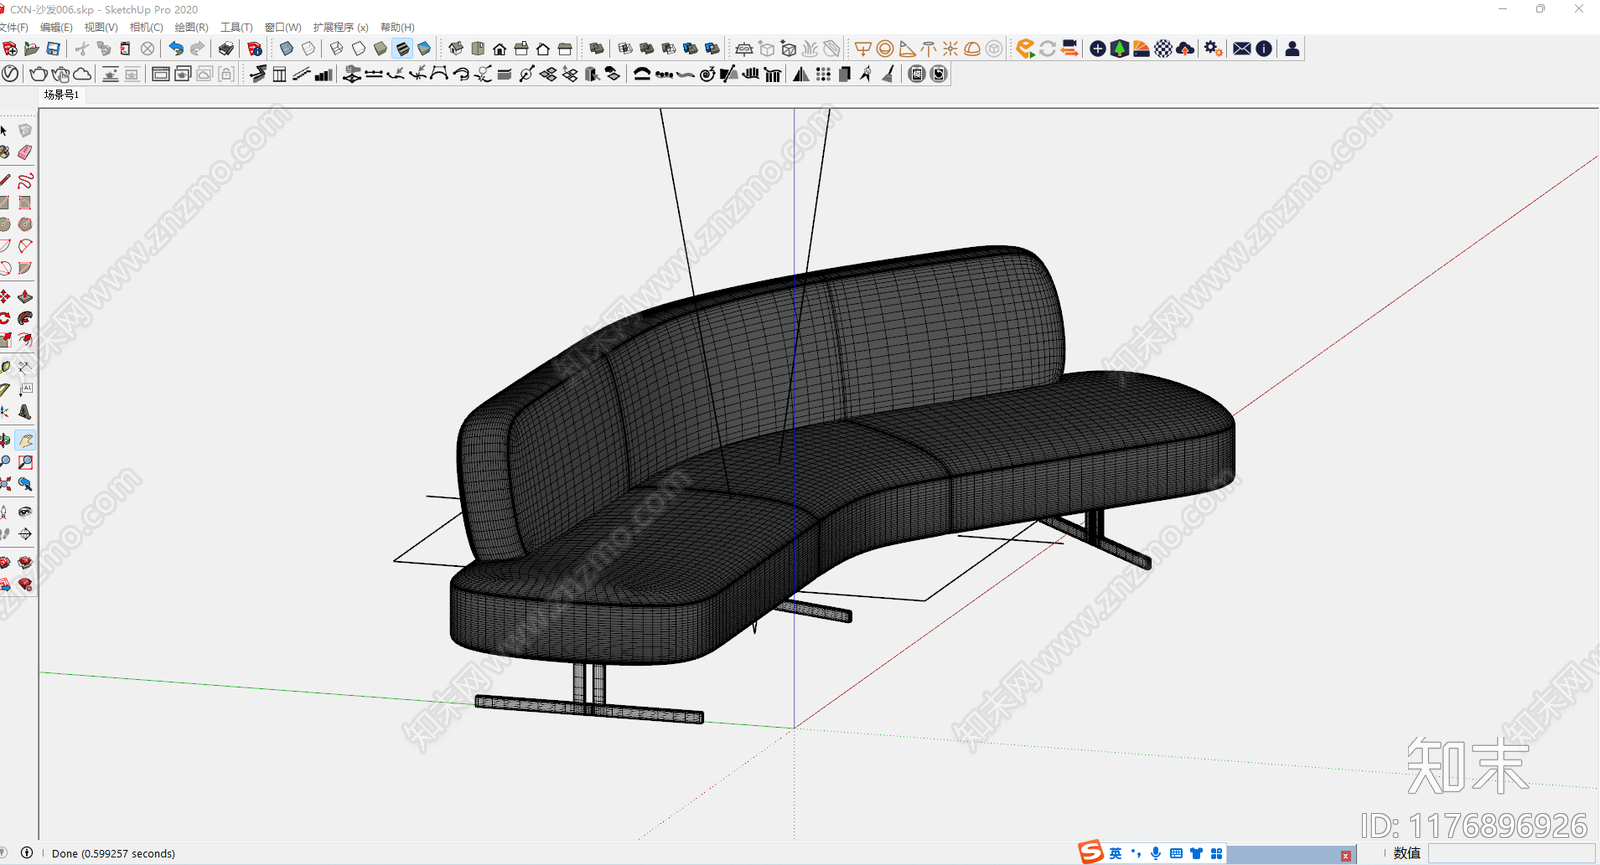The image size is (1600, 865).
Task: Open the 相机(C) menu
Action: click(x=146, y=27)
